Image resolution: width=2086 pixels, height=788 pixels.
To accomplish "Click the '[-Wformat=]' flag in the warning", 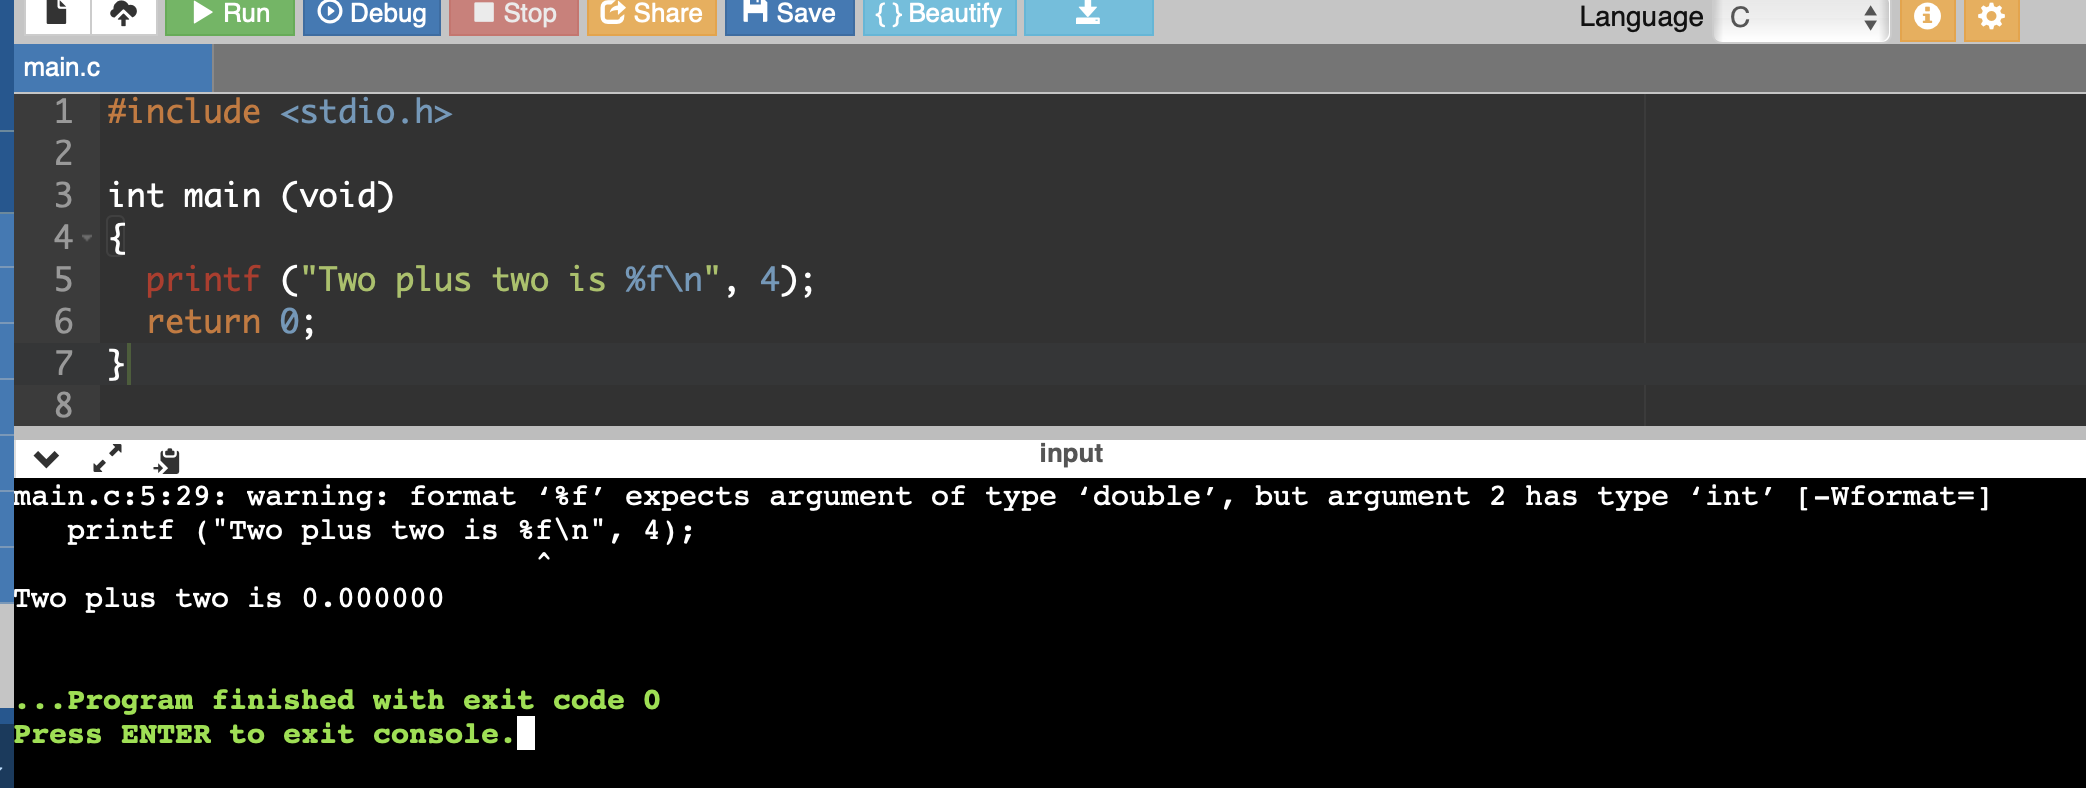I will pyautogui.click(x=1893, y=497).
